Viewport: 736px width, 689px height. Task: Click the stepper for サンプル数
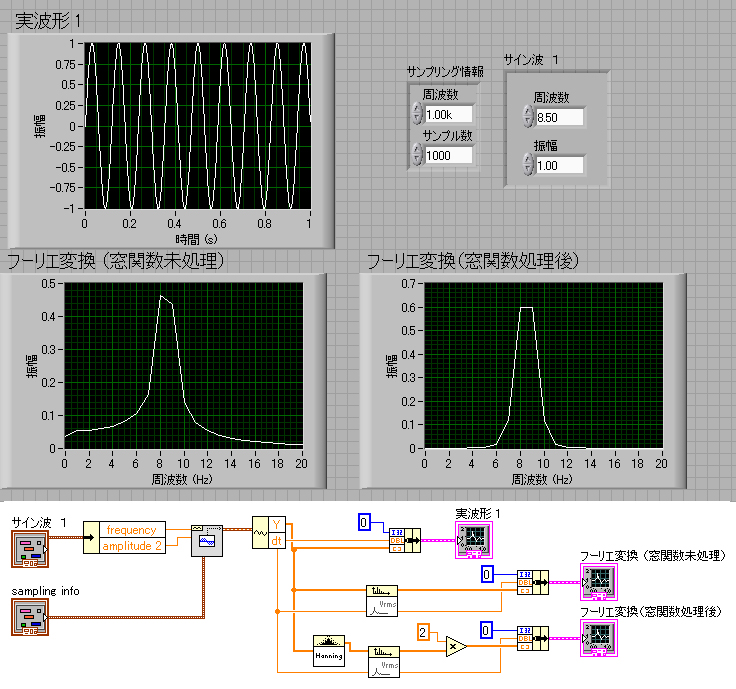pos(417,154)
